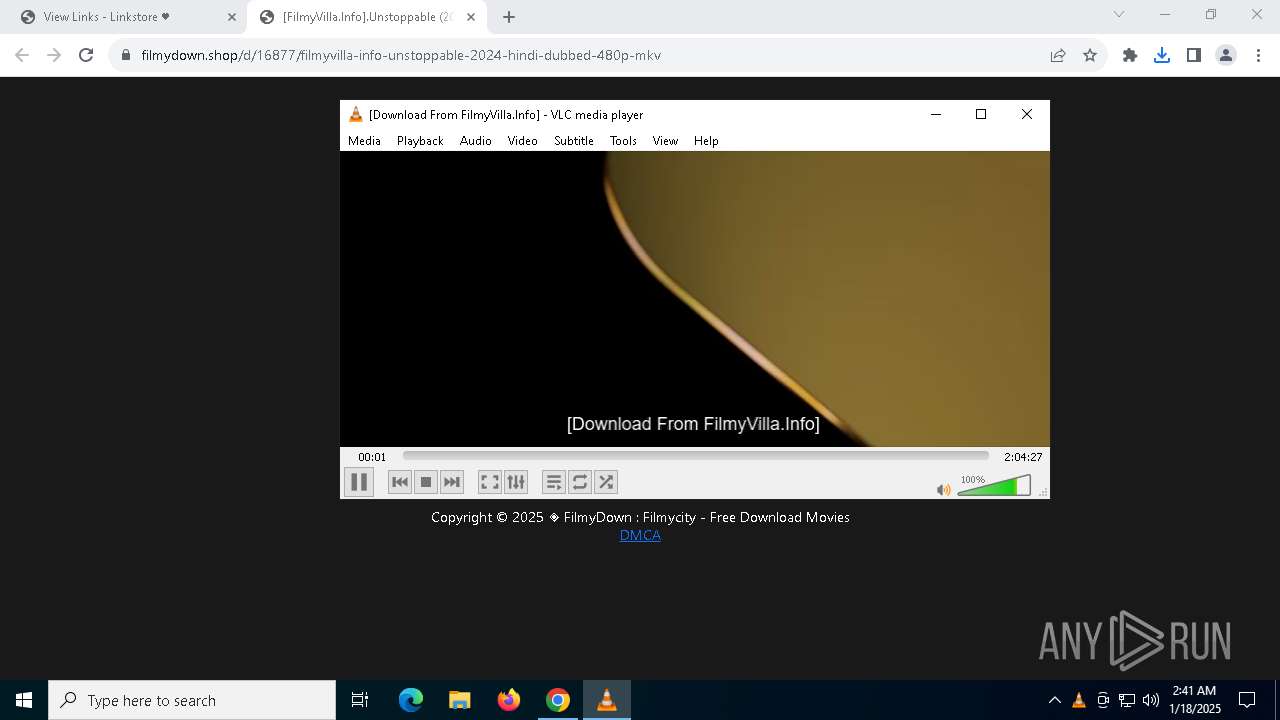
Task: Switch to Chrome on taskbar
Action: point(558,700)
